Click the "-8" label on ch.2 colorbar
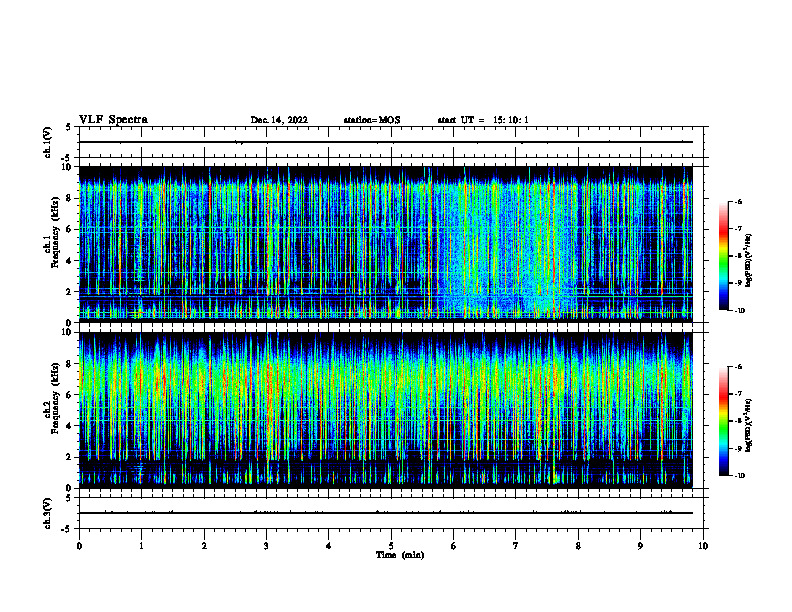This screenshot has height=612, width=792. (x=737, y=422)
